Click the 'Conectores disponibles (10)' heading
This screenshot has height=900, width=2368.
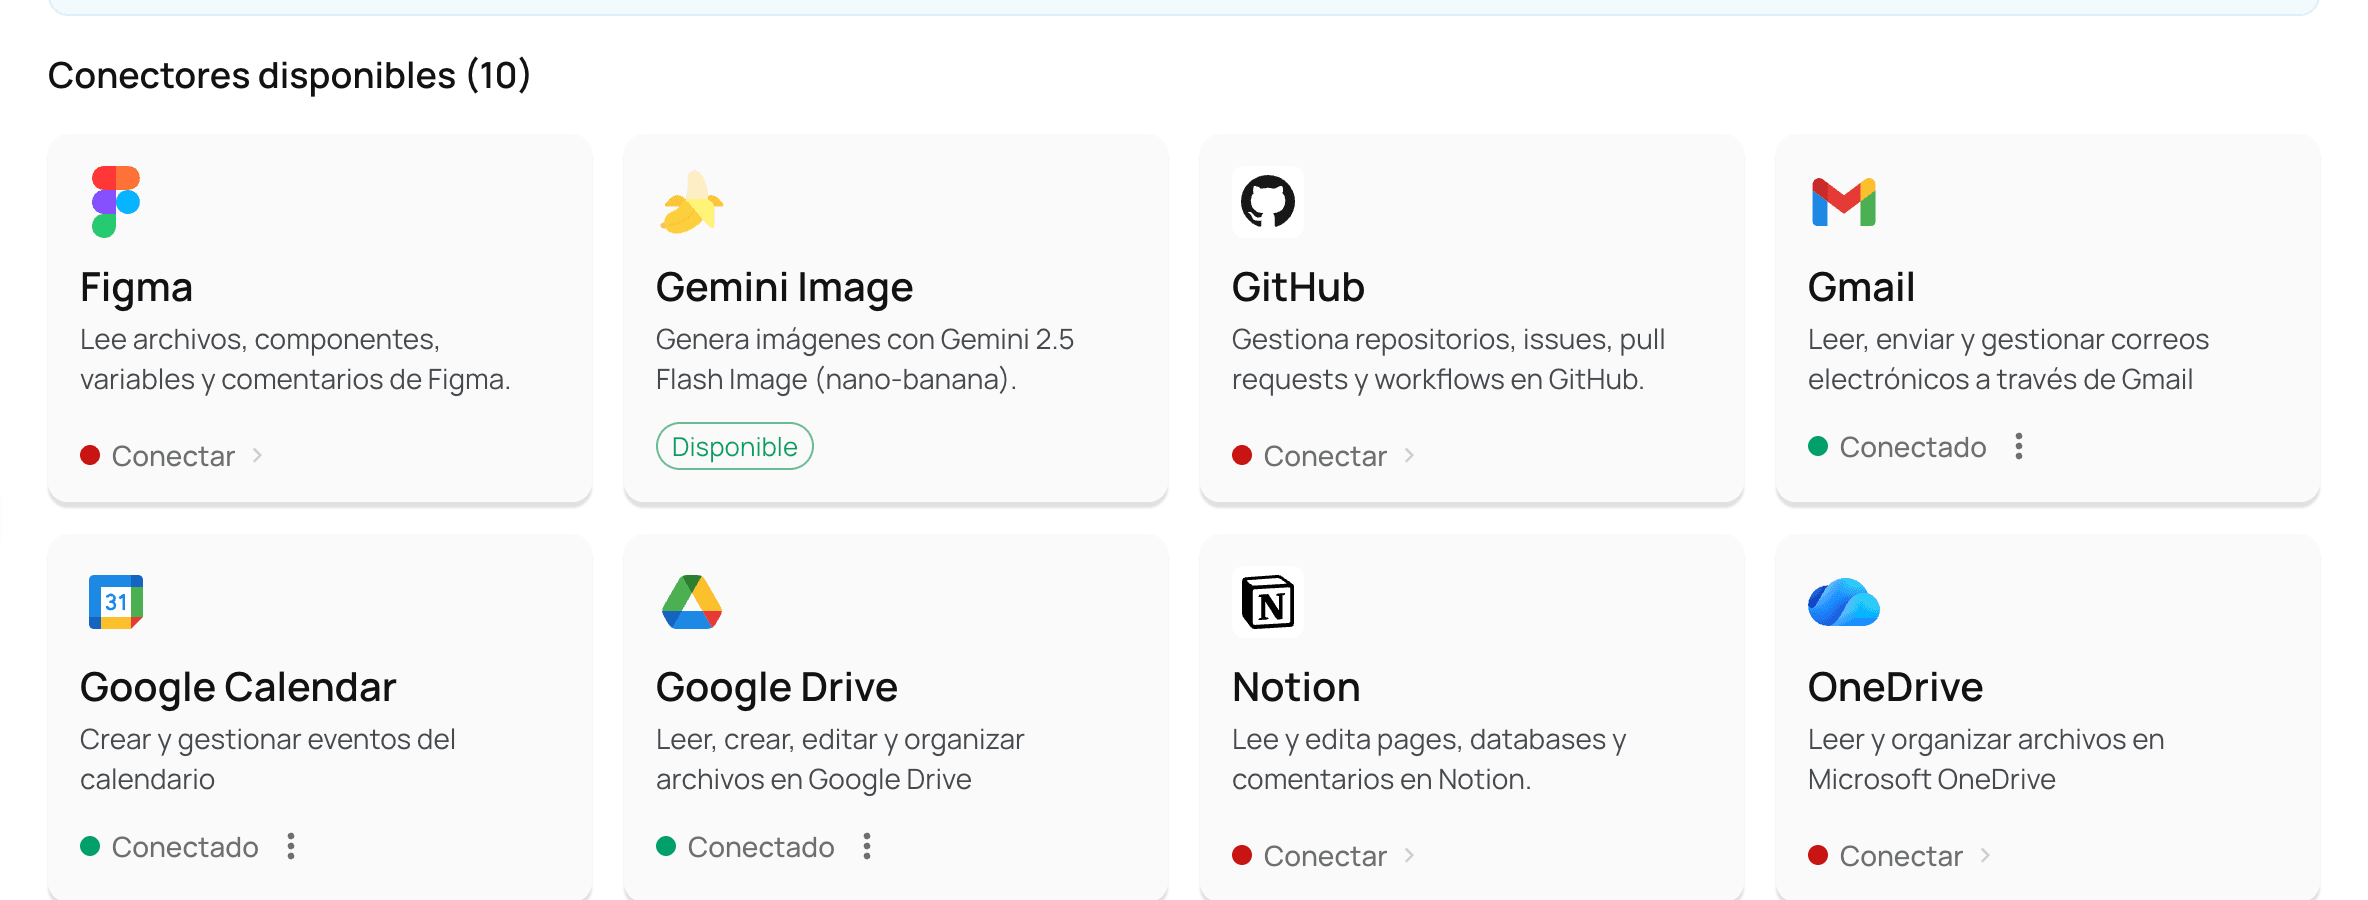tap(289, 76)
